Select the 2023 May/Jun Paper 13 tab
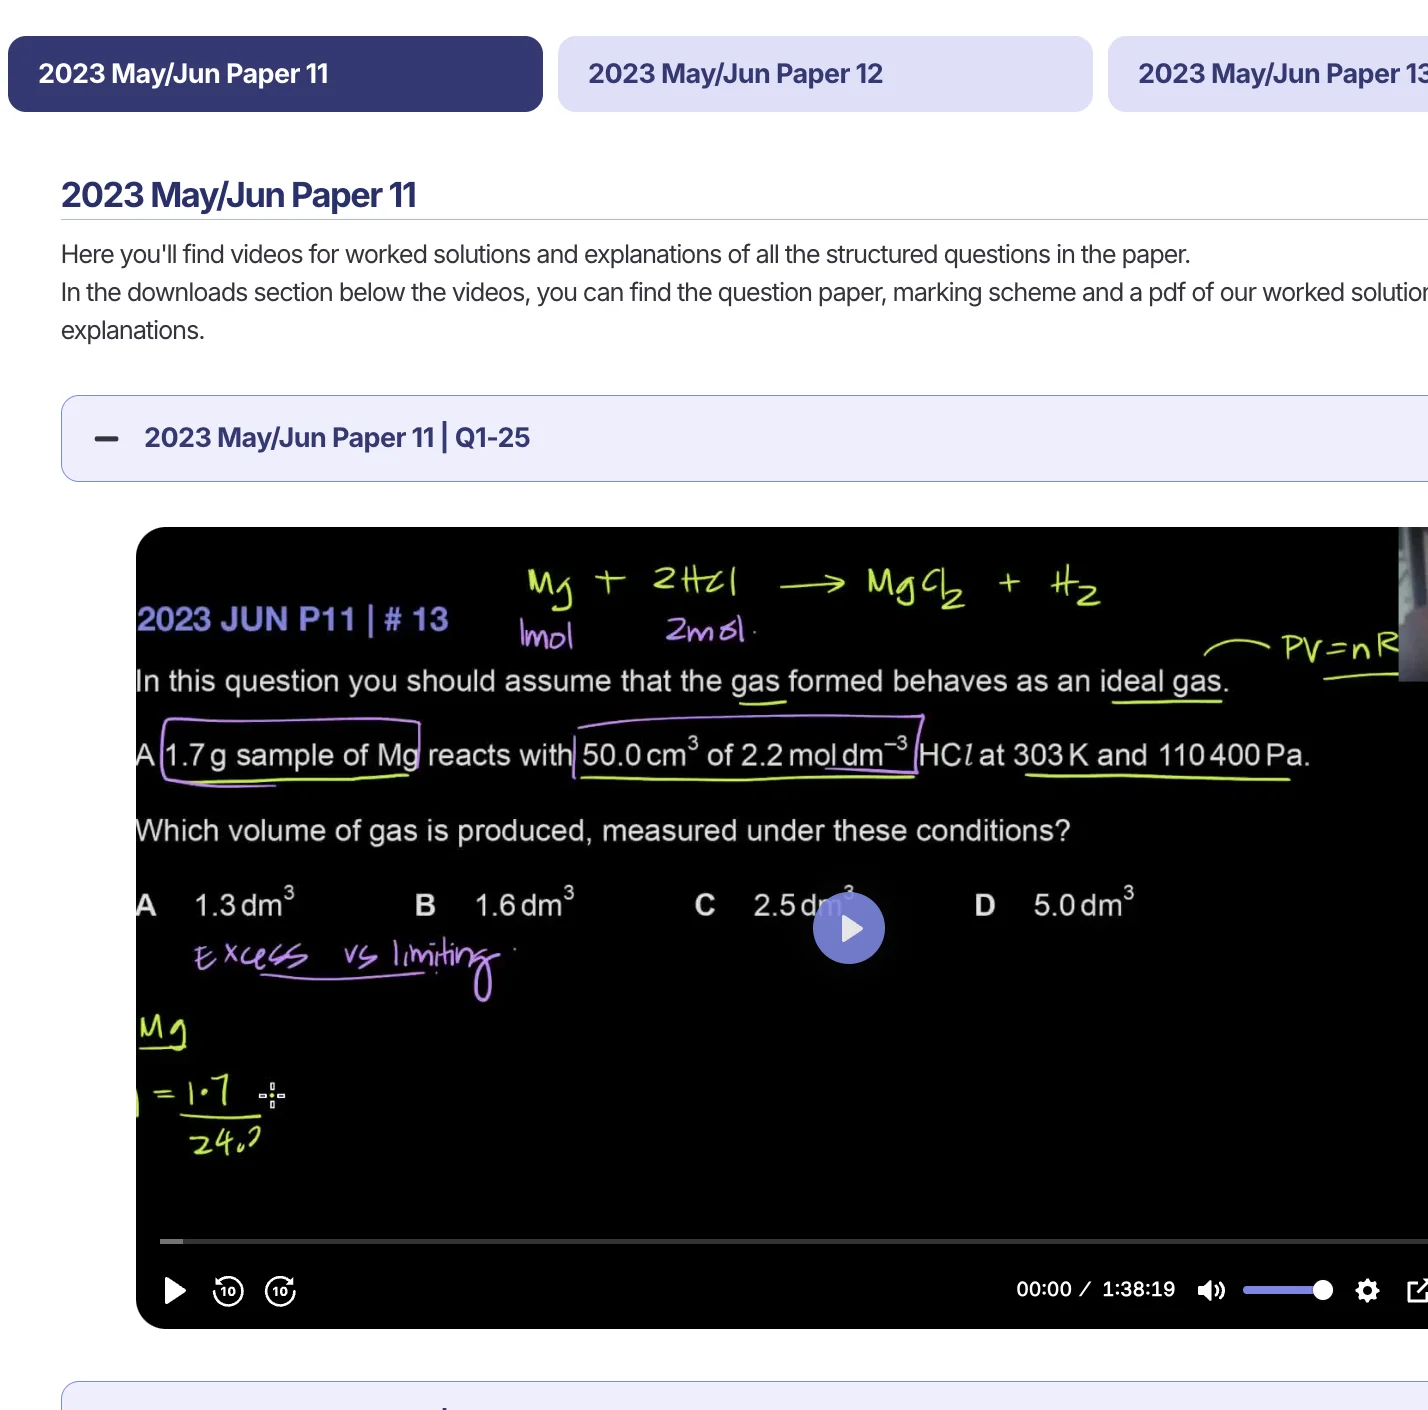Image resolution: width=1428 pixels, height=1410 pixels. (1268, 74)
